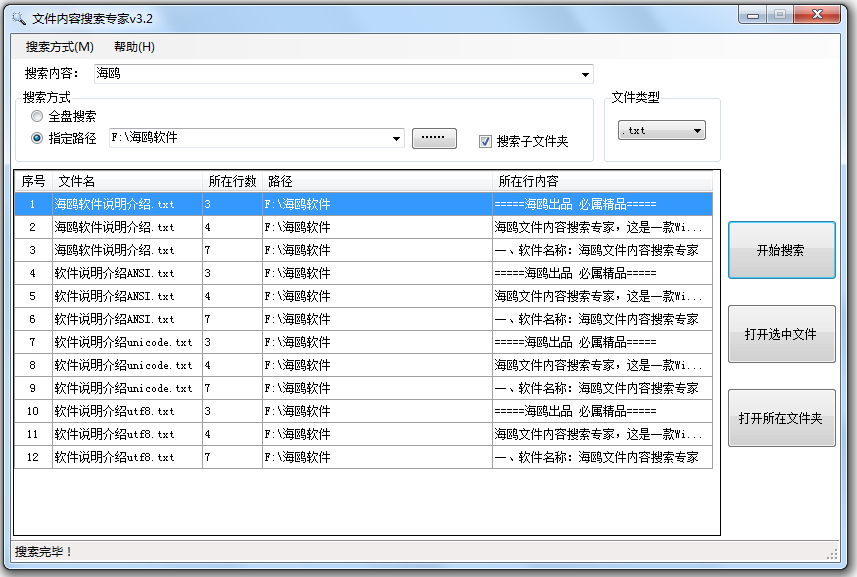
Task: Click the 开始搜索 button
Action: point(781,250)
